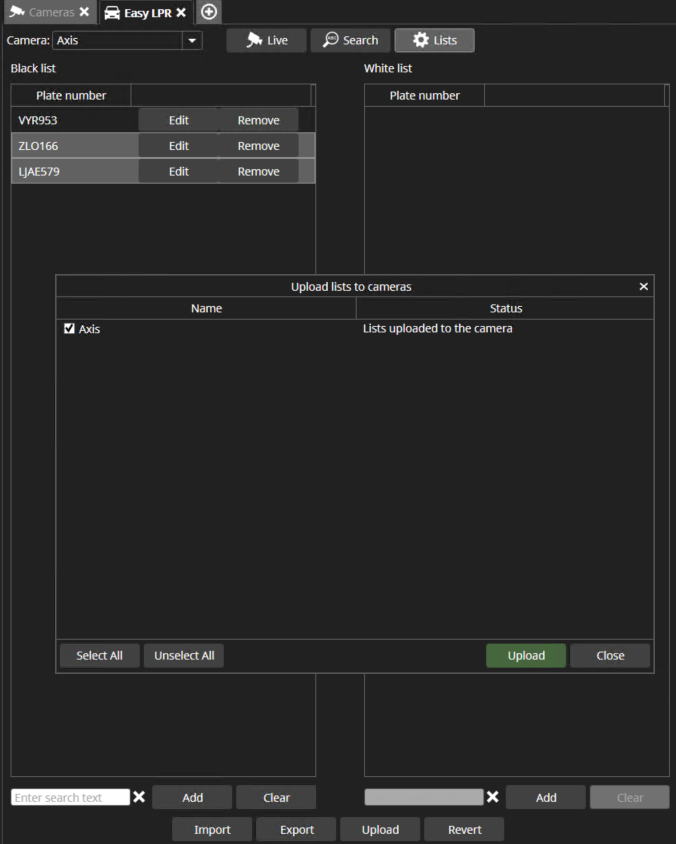Uncheck the Axis camera checkbox

[70, 328]
